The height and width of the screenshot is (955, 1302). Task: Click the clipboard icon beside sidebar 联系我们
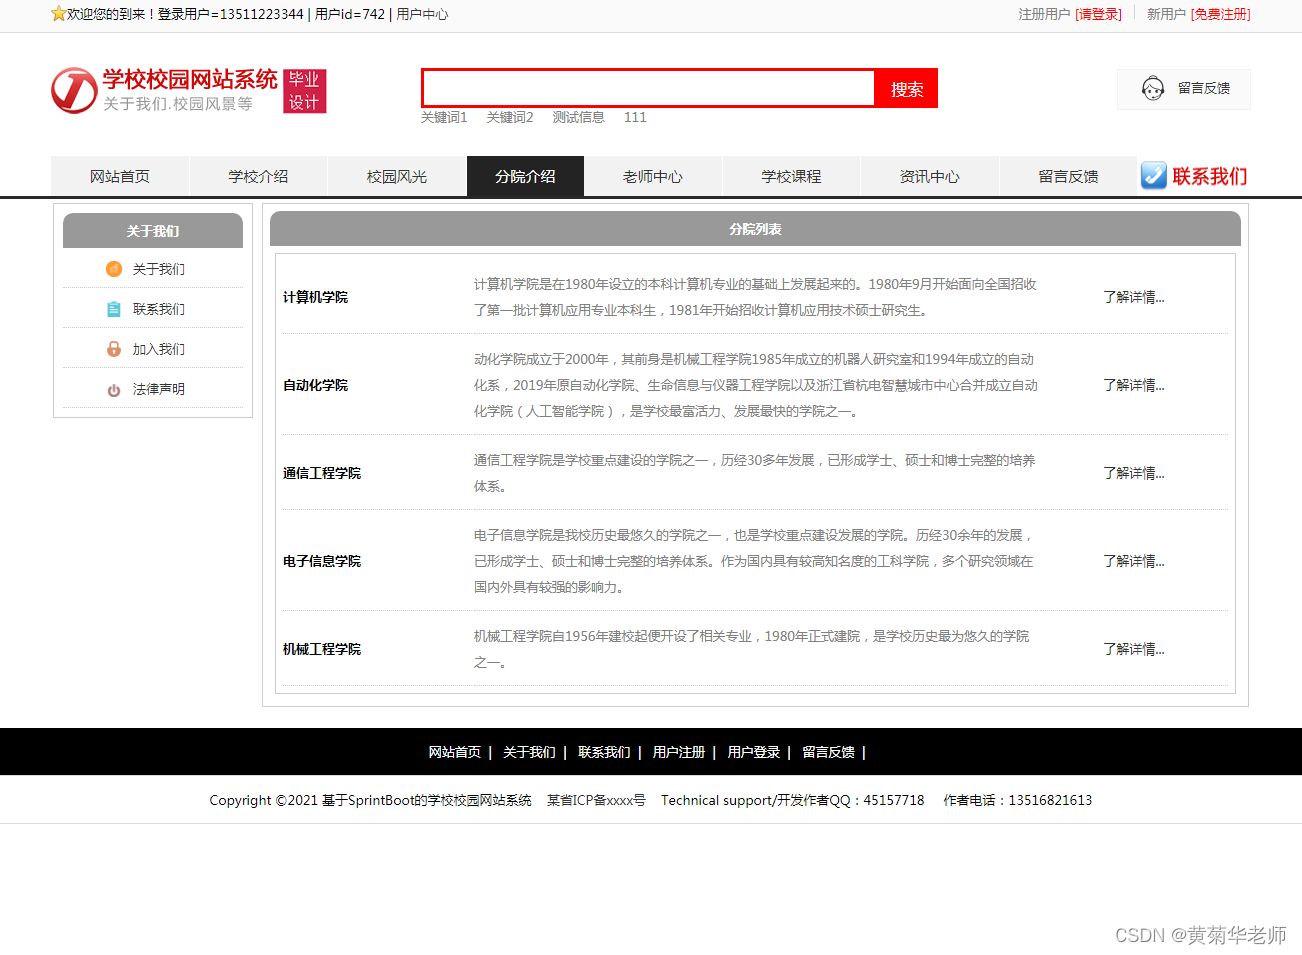tap(114, 309)
